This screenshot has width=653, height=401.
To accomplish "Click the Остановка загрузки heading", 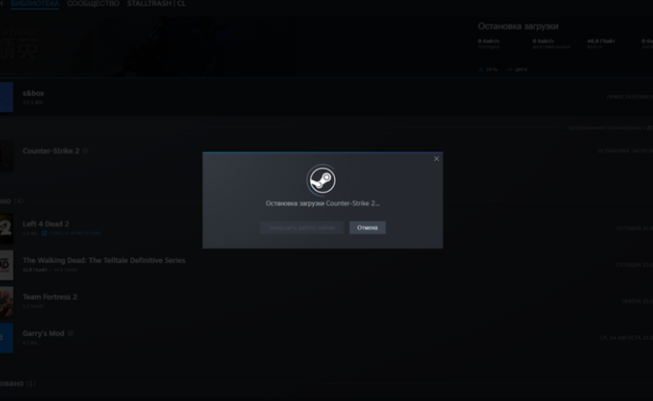I will [x=518, y=26].
